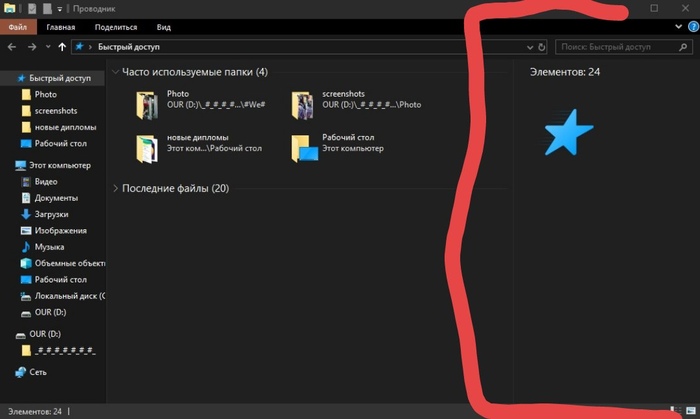Open Help via blue question mark icon
Screen dimensions: 700x419
click(x=693, y=27)
